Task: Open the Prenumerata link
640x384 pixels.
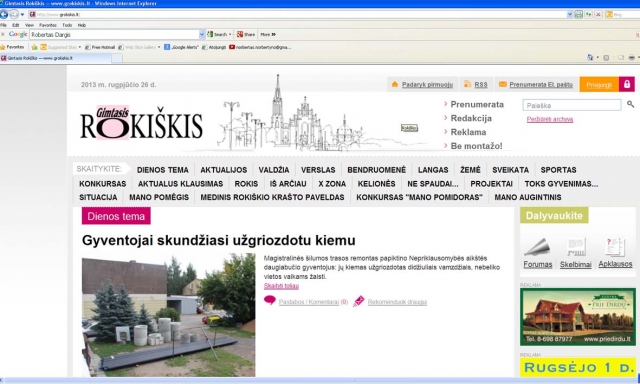Action: click(x=477, y=104)
